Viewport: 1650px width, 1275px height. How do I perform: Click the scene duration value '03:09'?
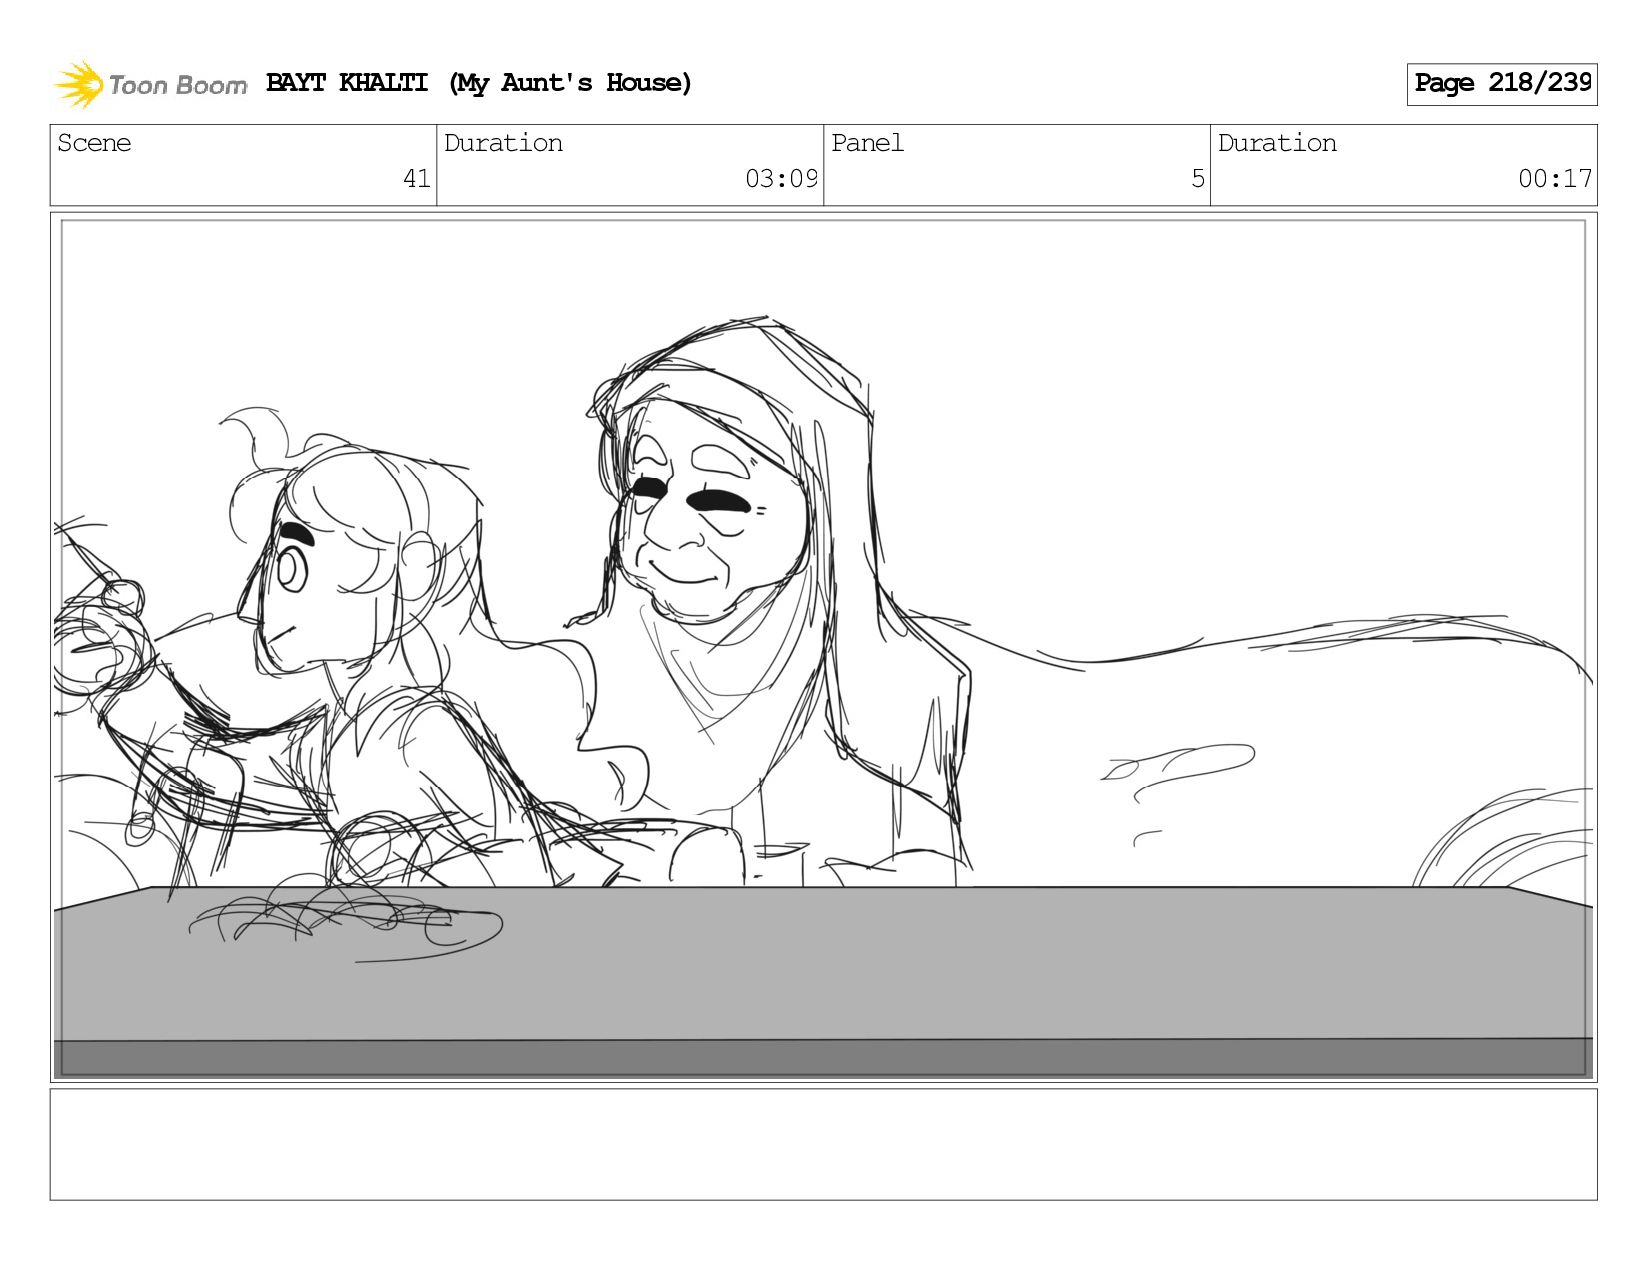click(781, 179)
